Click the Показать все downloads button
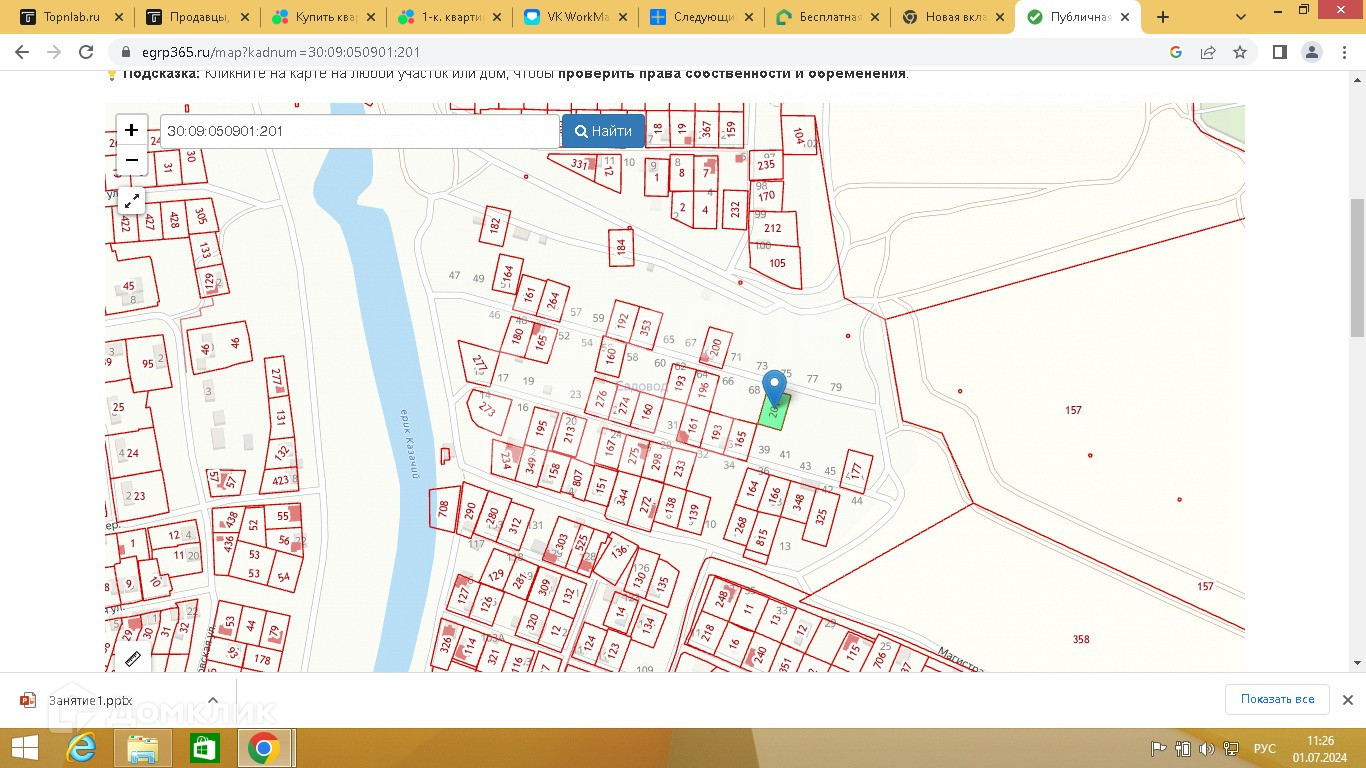This screenshot has height=768, width=1366. 1277,699
